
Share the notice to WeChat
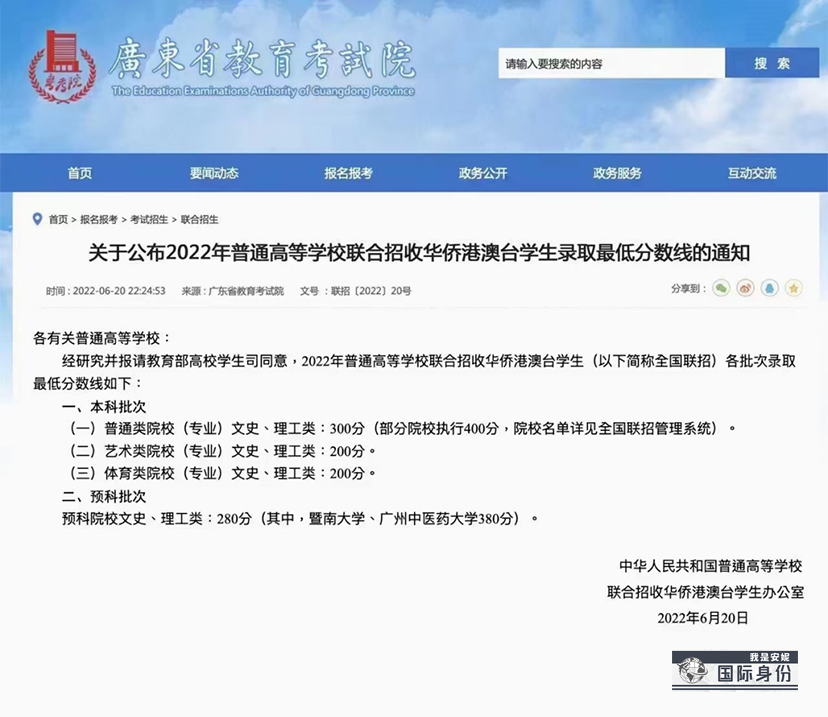(x=721, y=288)
